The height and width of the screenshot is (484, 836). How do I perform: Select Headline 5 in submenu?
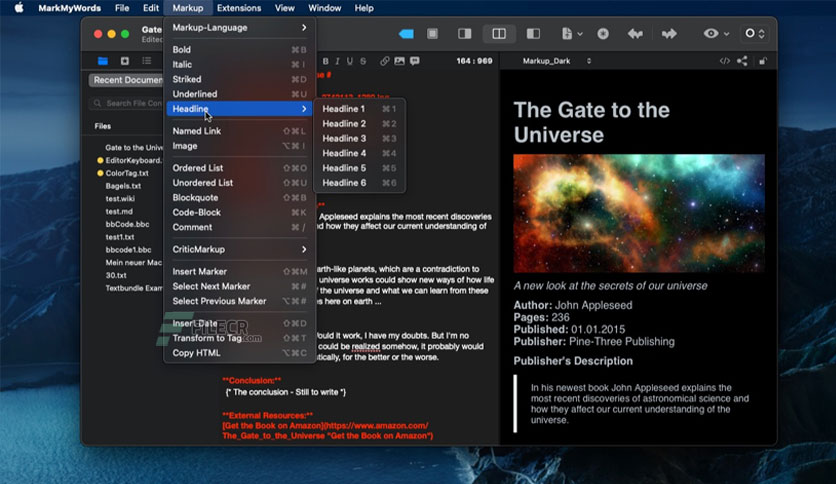tap(359, 168)
